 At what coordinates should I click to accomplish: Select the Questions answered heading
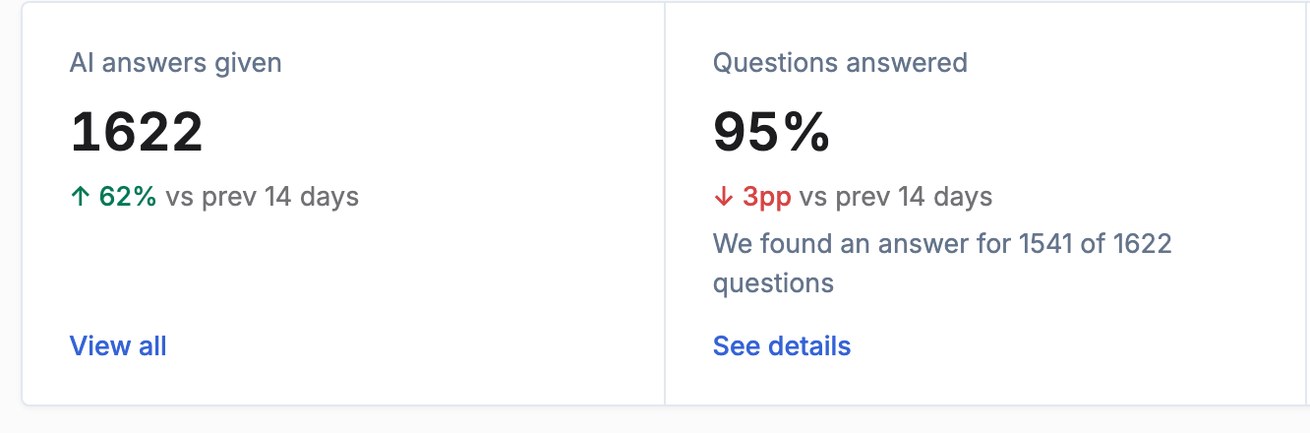tap(840, 63)
